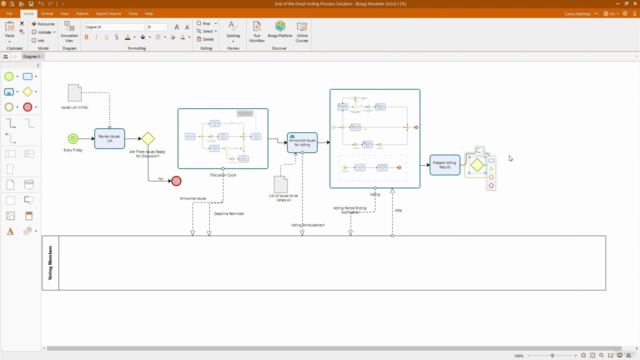The image size is (640, 360).
Task: Select the custom artifacts icon in palette
Action: coord(27,231)
